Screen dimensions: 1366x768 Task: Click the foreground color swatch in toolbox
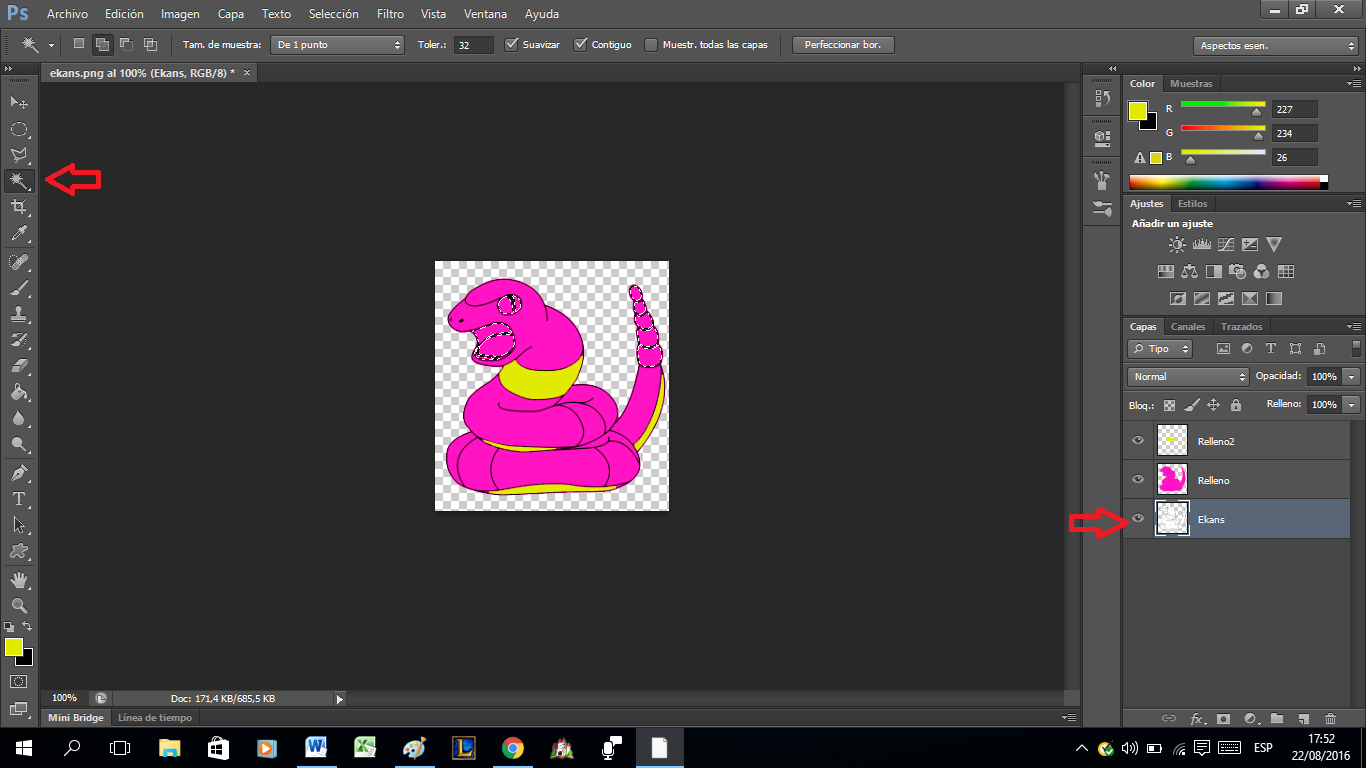14,647
